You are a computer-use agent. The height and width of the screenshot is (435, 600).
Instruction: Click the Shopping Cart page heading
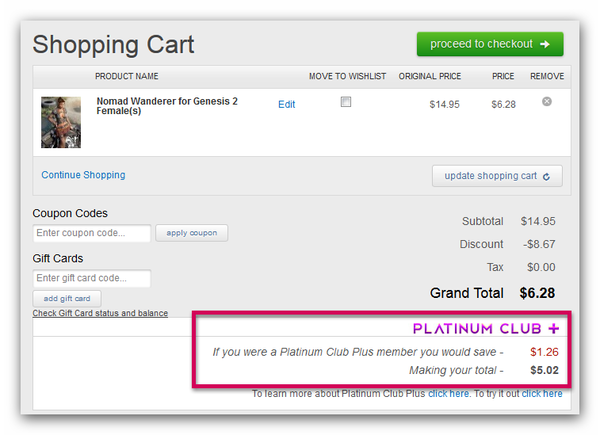pos(113,45)
